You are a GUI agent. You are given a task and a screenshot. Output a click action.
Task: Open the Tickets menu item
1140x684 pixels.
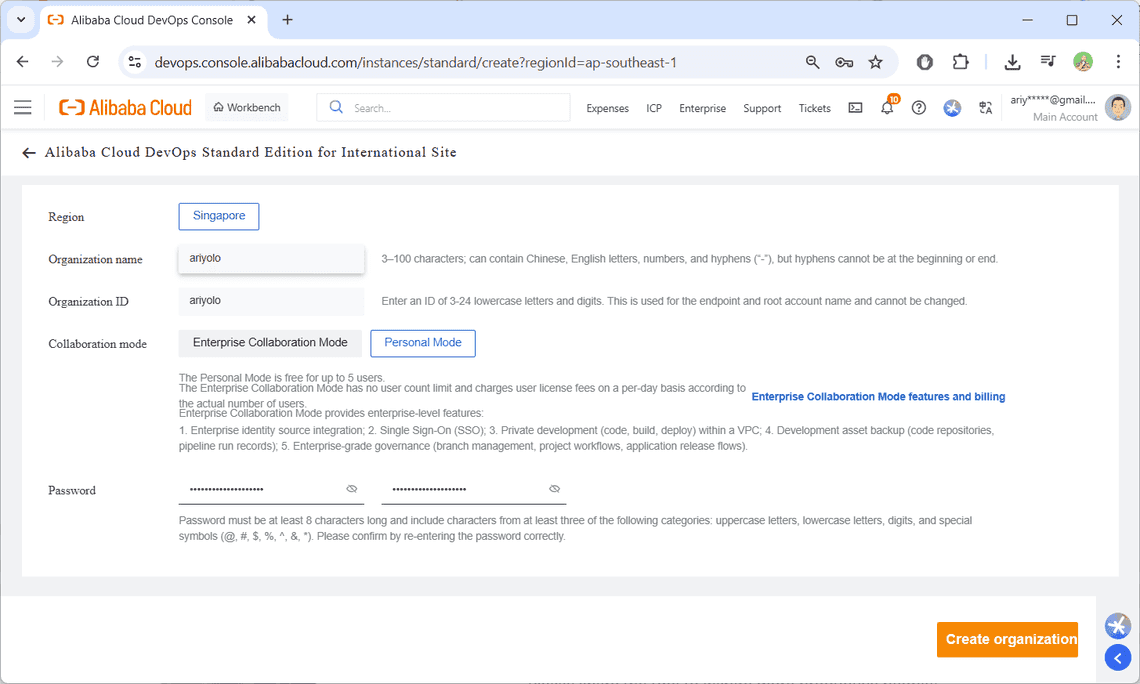[814, 108]
